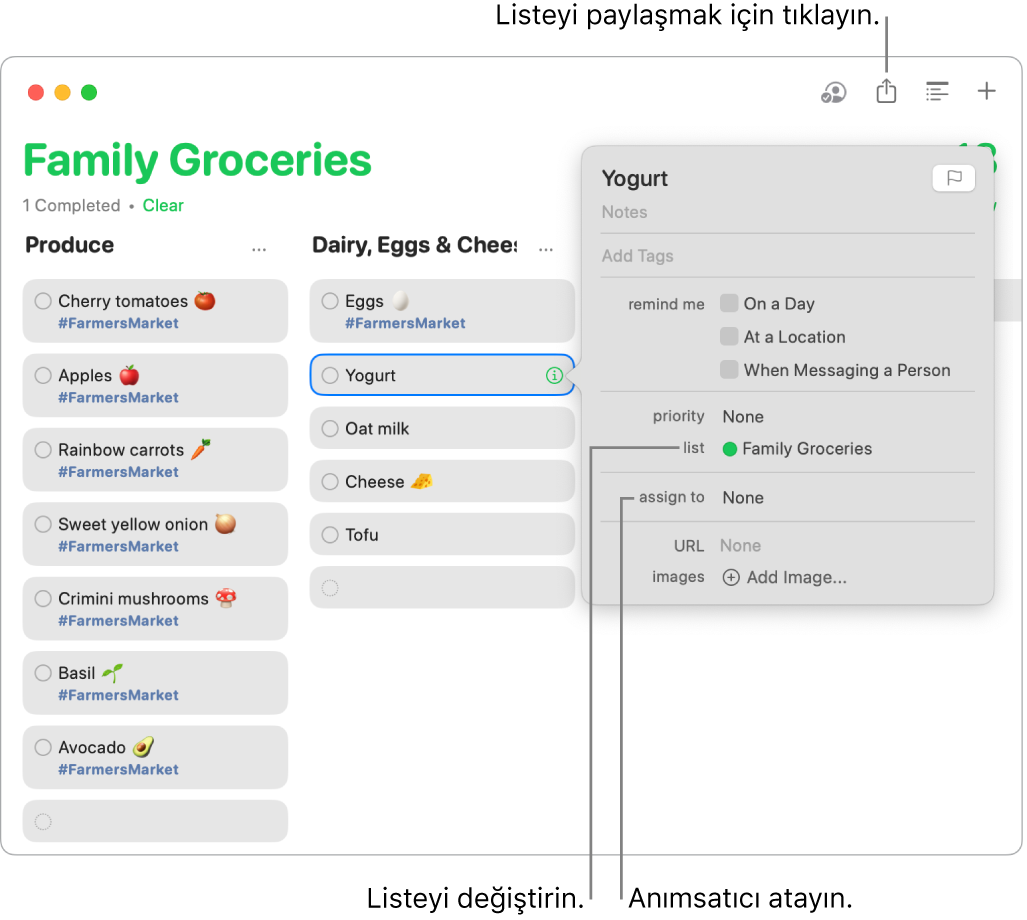The width and height of the screenshot is (1027, 920).
Task: Open the list Family Groceries dropdown
Action: pyautogui.click(x=797, y=449)
